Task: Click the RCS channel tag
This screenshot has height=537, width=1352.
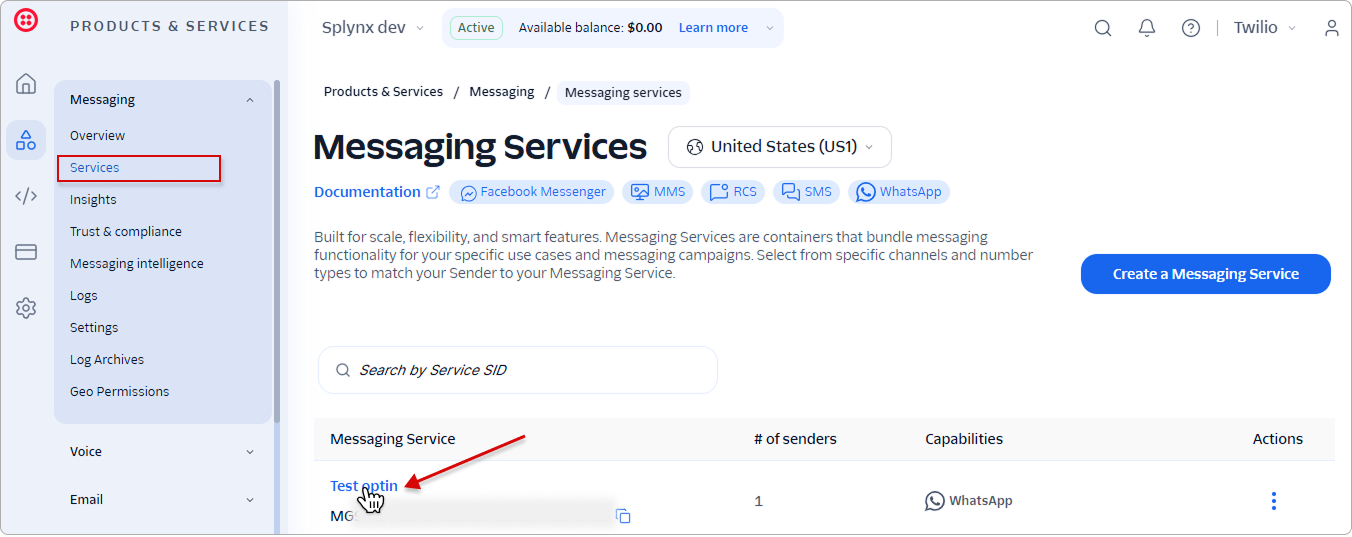Action: (x=733, y=192)
